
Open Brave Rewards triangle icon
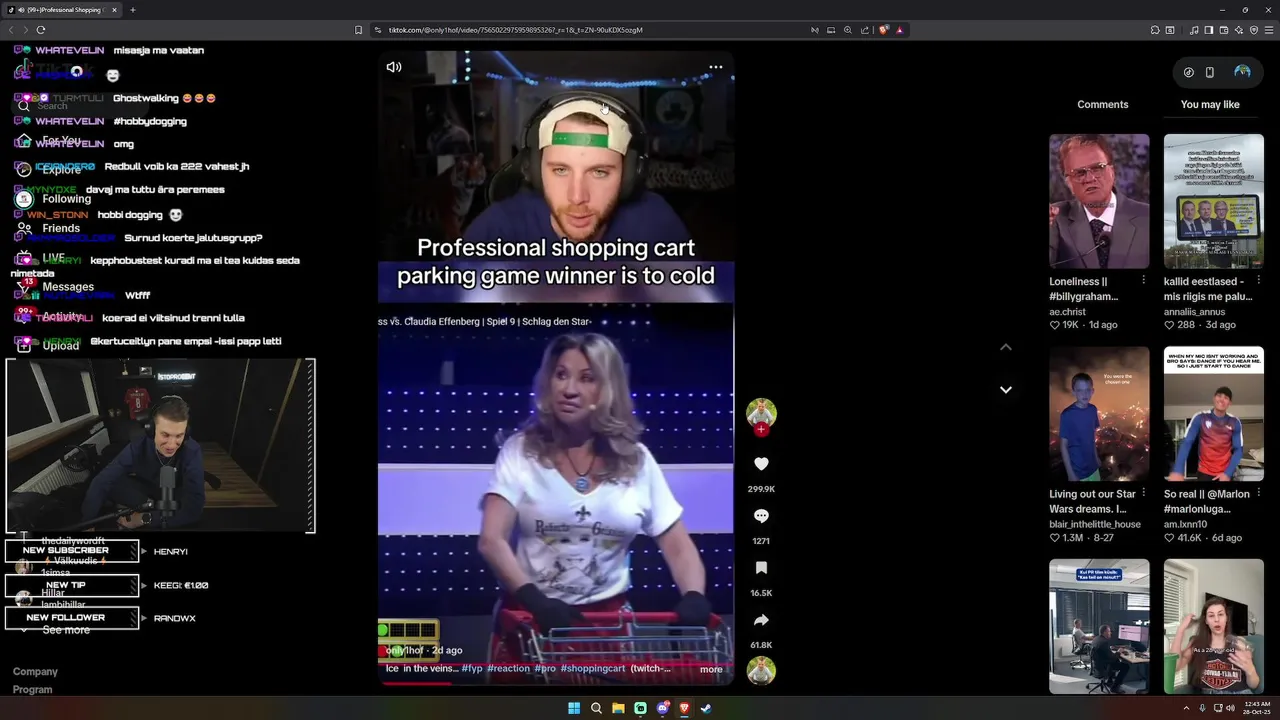[x=900, y=30]
